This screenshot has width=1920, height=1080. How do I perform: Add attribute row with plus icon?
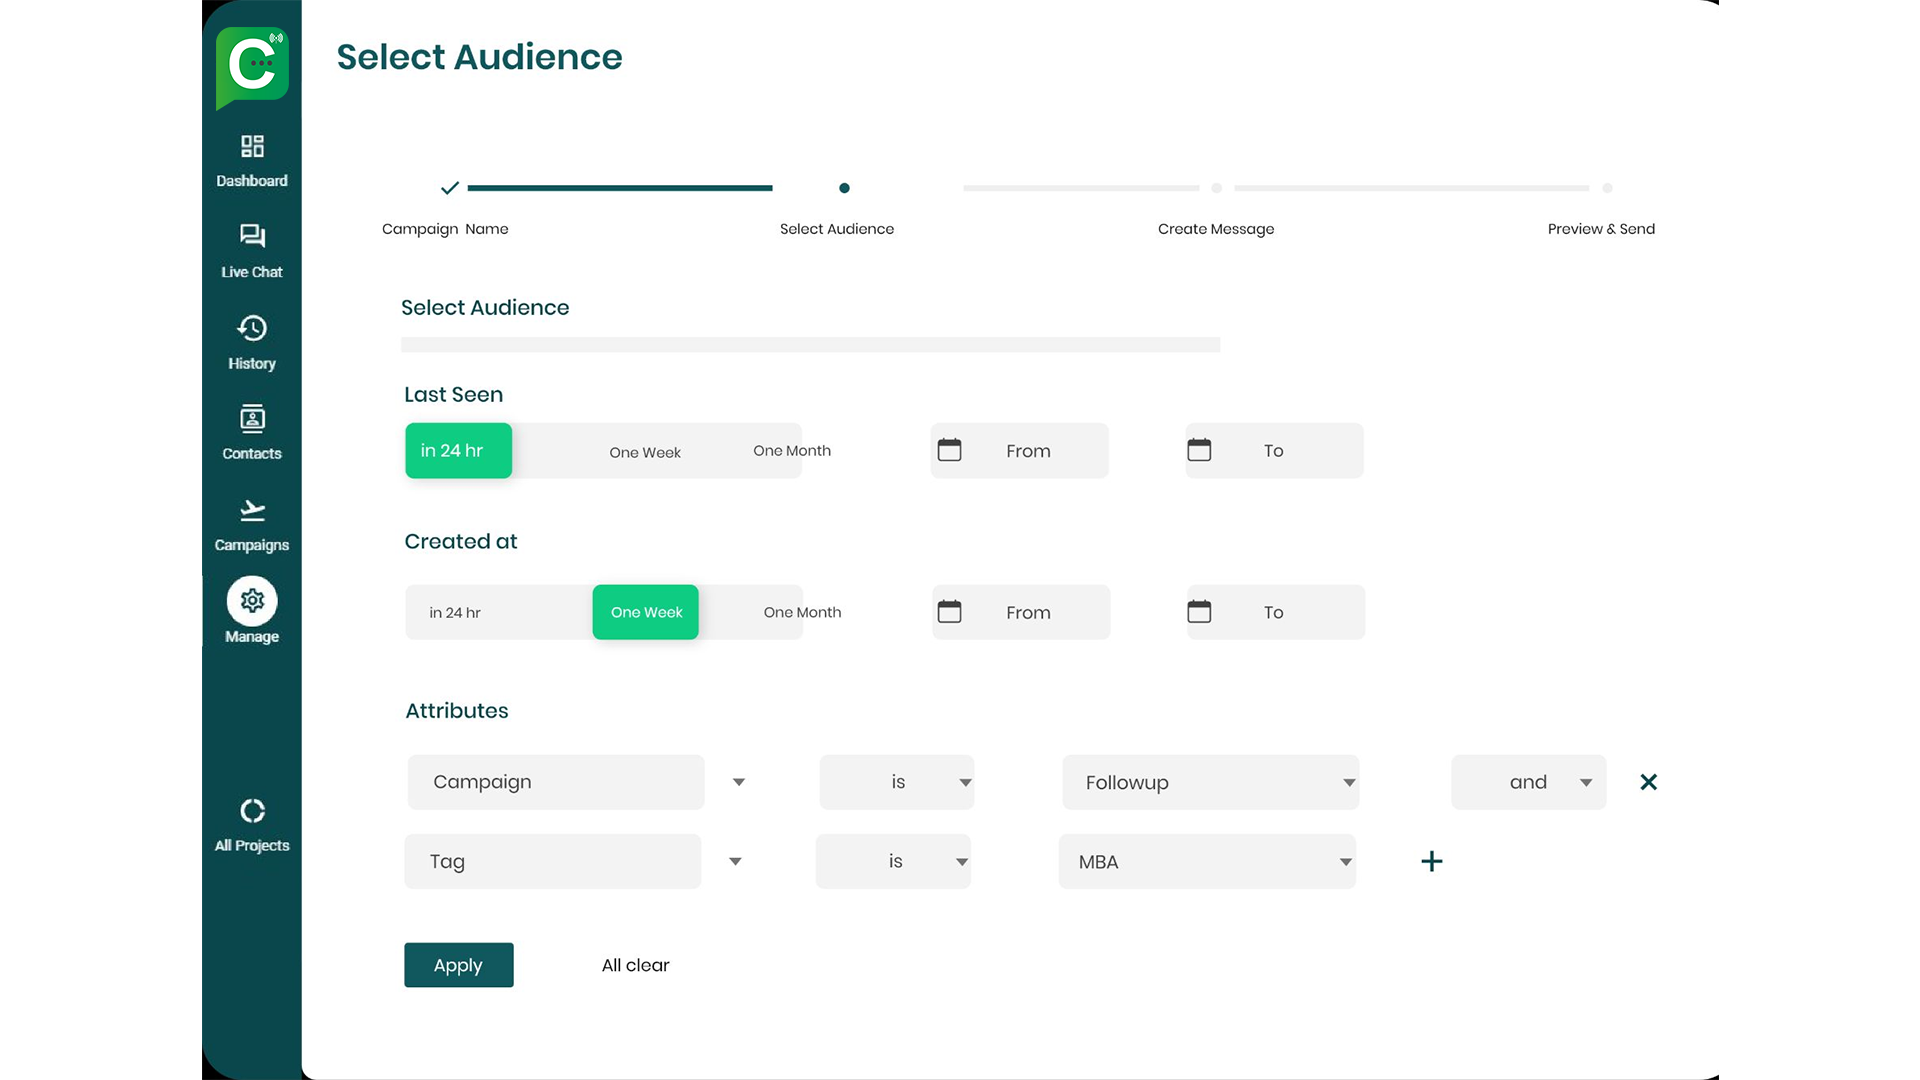1431,861
